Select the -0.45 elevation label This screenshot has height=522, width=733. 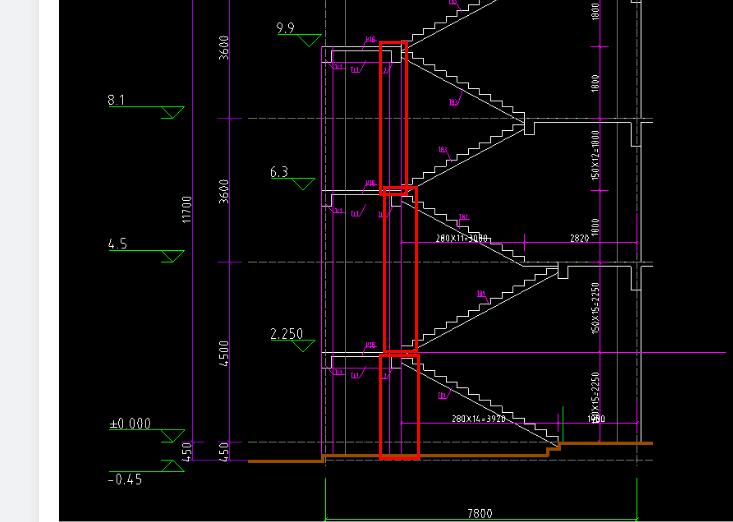point(125,480)
